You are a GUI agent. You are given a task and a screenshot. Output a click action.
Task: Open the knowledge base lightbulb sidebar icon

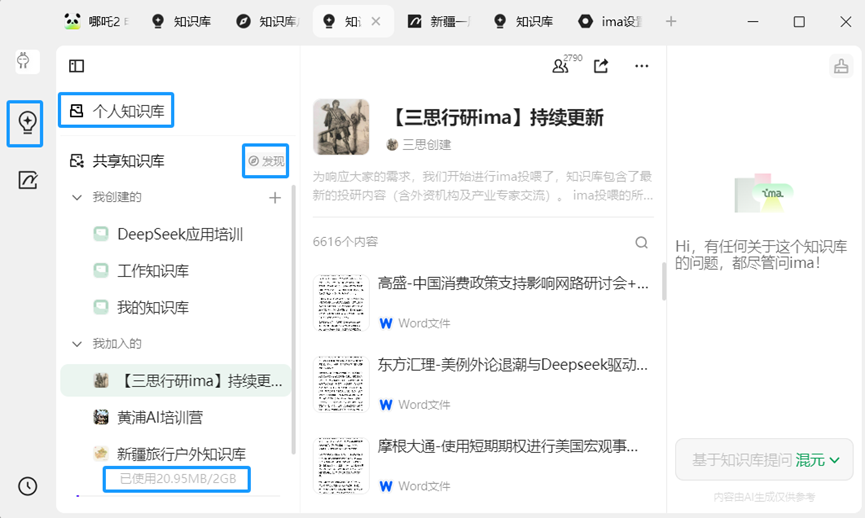(26, 122)
